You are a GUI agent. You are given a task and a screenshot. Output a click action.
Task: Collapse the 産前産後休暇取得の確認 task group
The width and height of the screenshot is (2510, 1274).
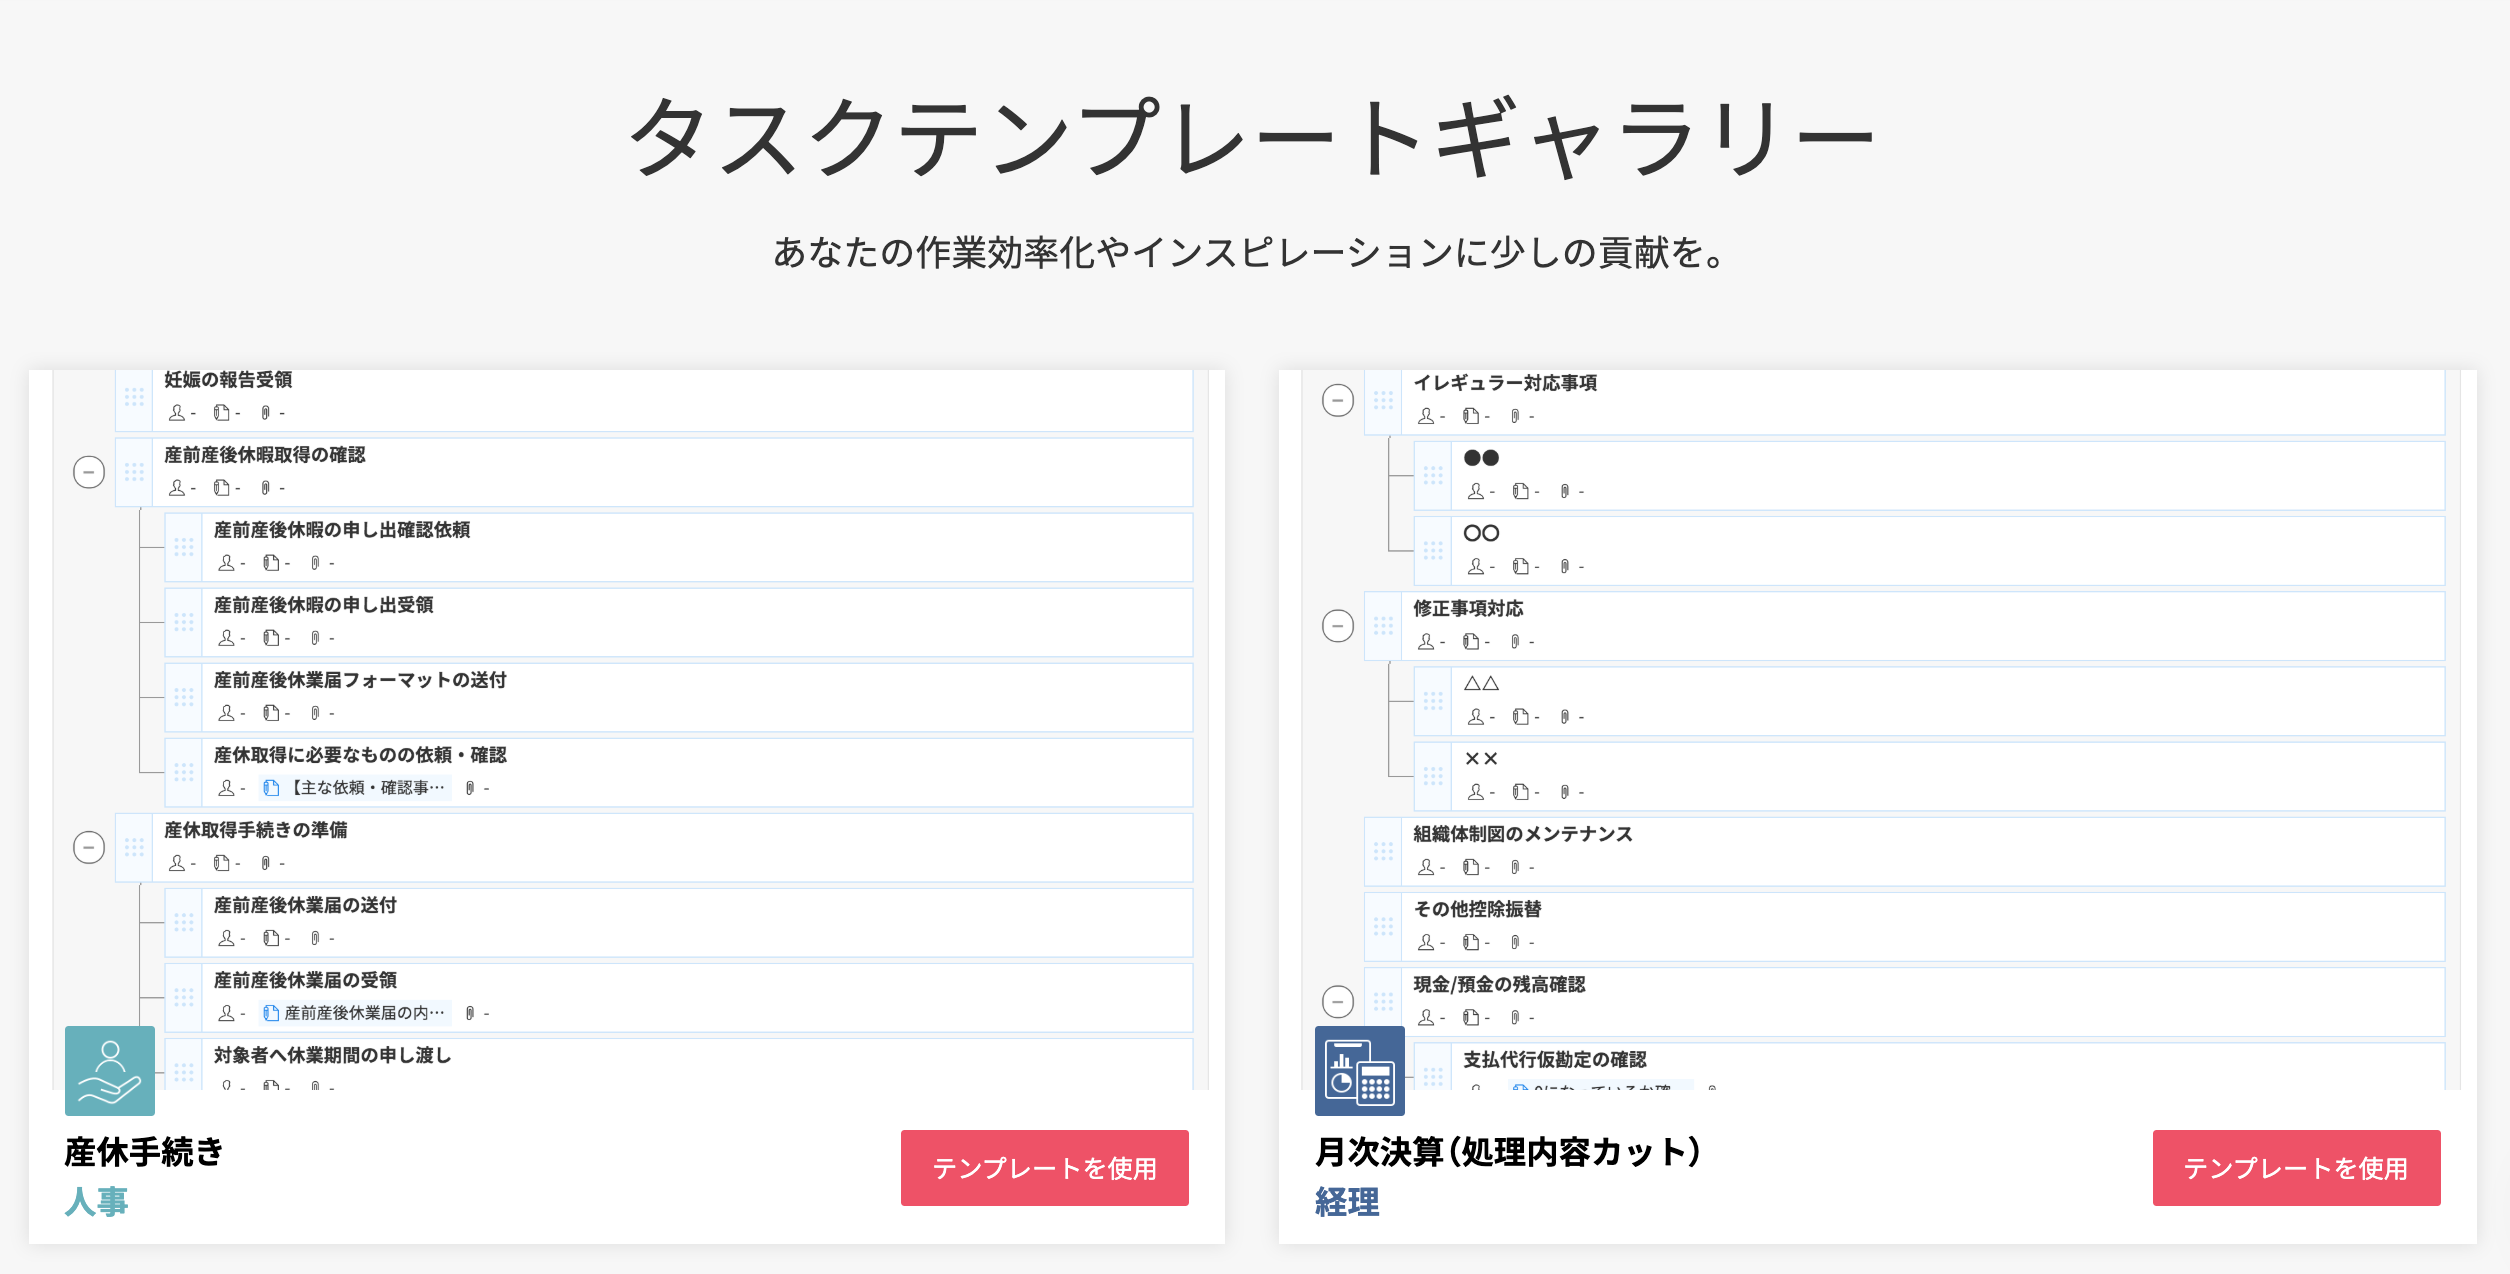tap(89, 472)
